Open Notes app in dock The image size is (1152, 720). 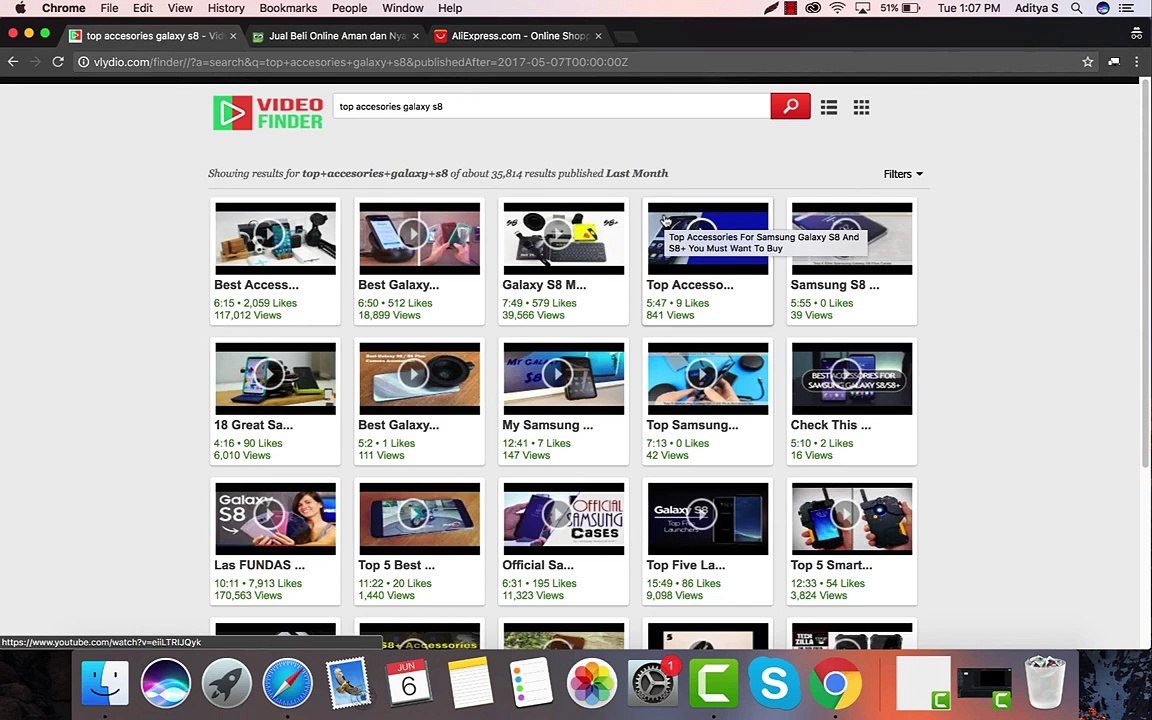[x=469, y=683]
